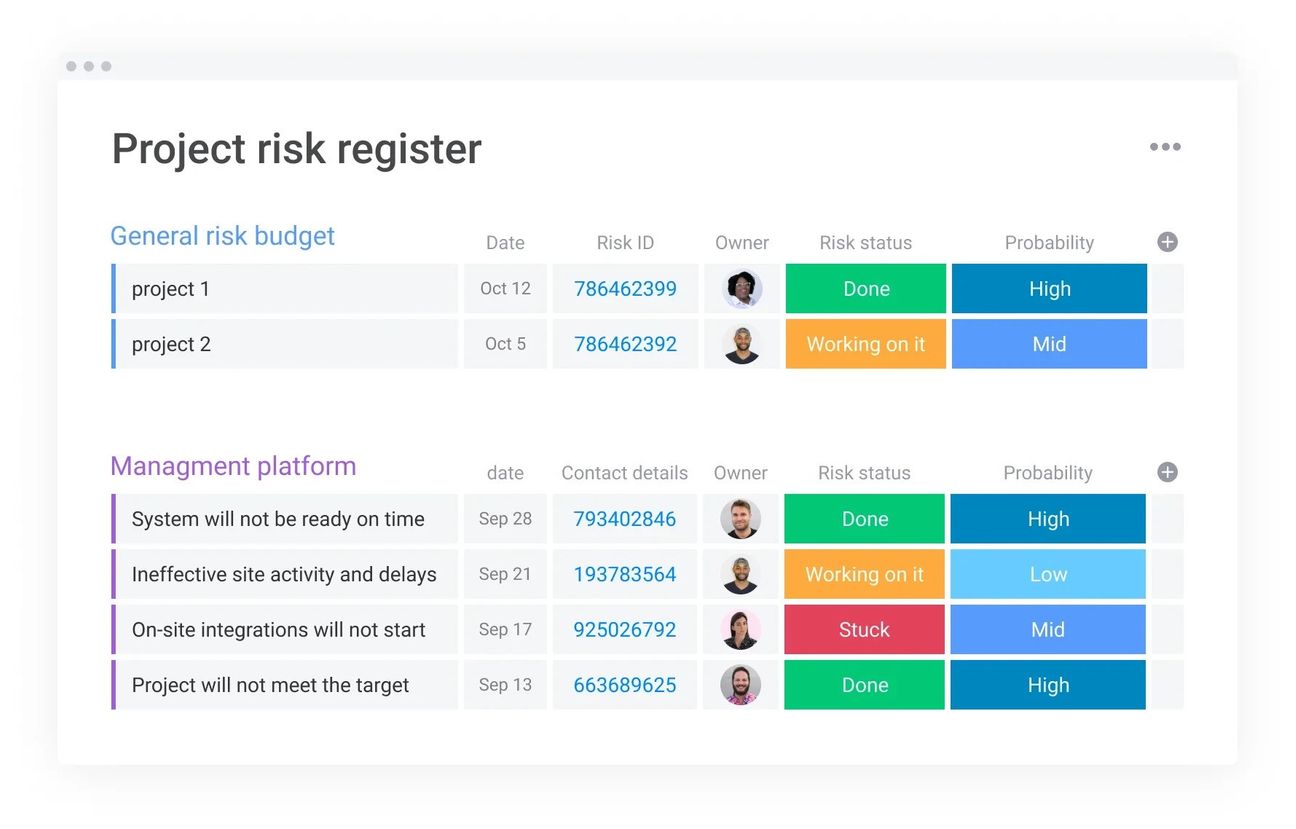Change the 'Mid' probability on On-site integrations row
This screenshot has width=1296, height=829.
pyautogui.click(x=1048, y=629)
